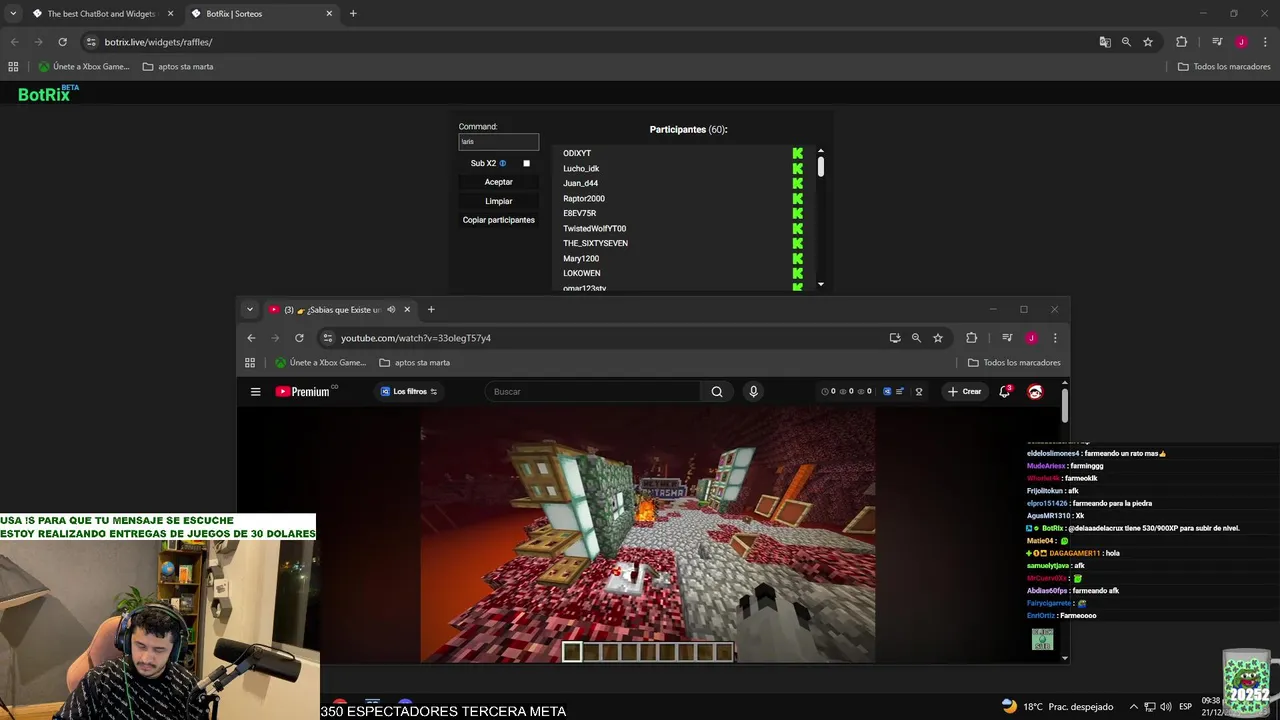Focus the Command input field

point(498,142)
